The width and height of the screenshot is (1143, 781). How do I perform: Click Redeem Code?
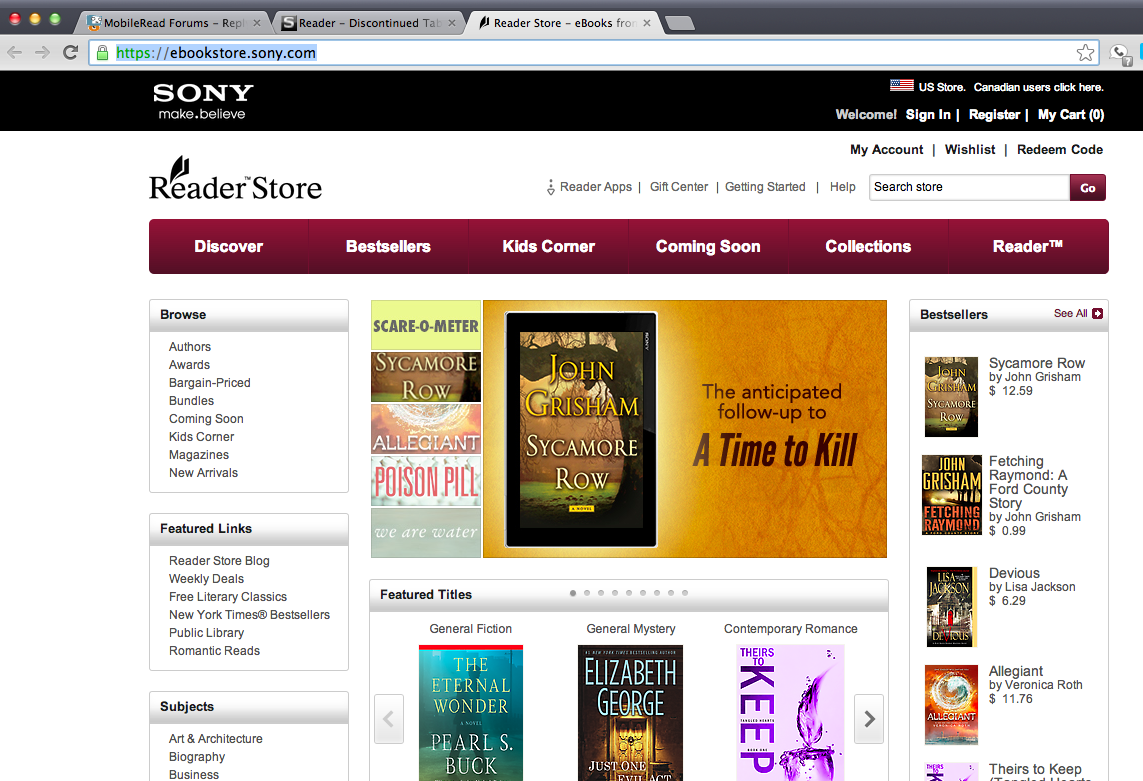tap(1060, 149)
